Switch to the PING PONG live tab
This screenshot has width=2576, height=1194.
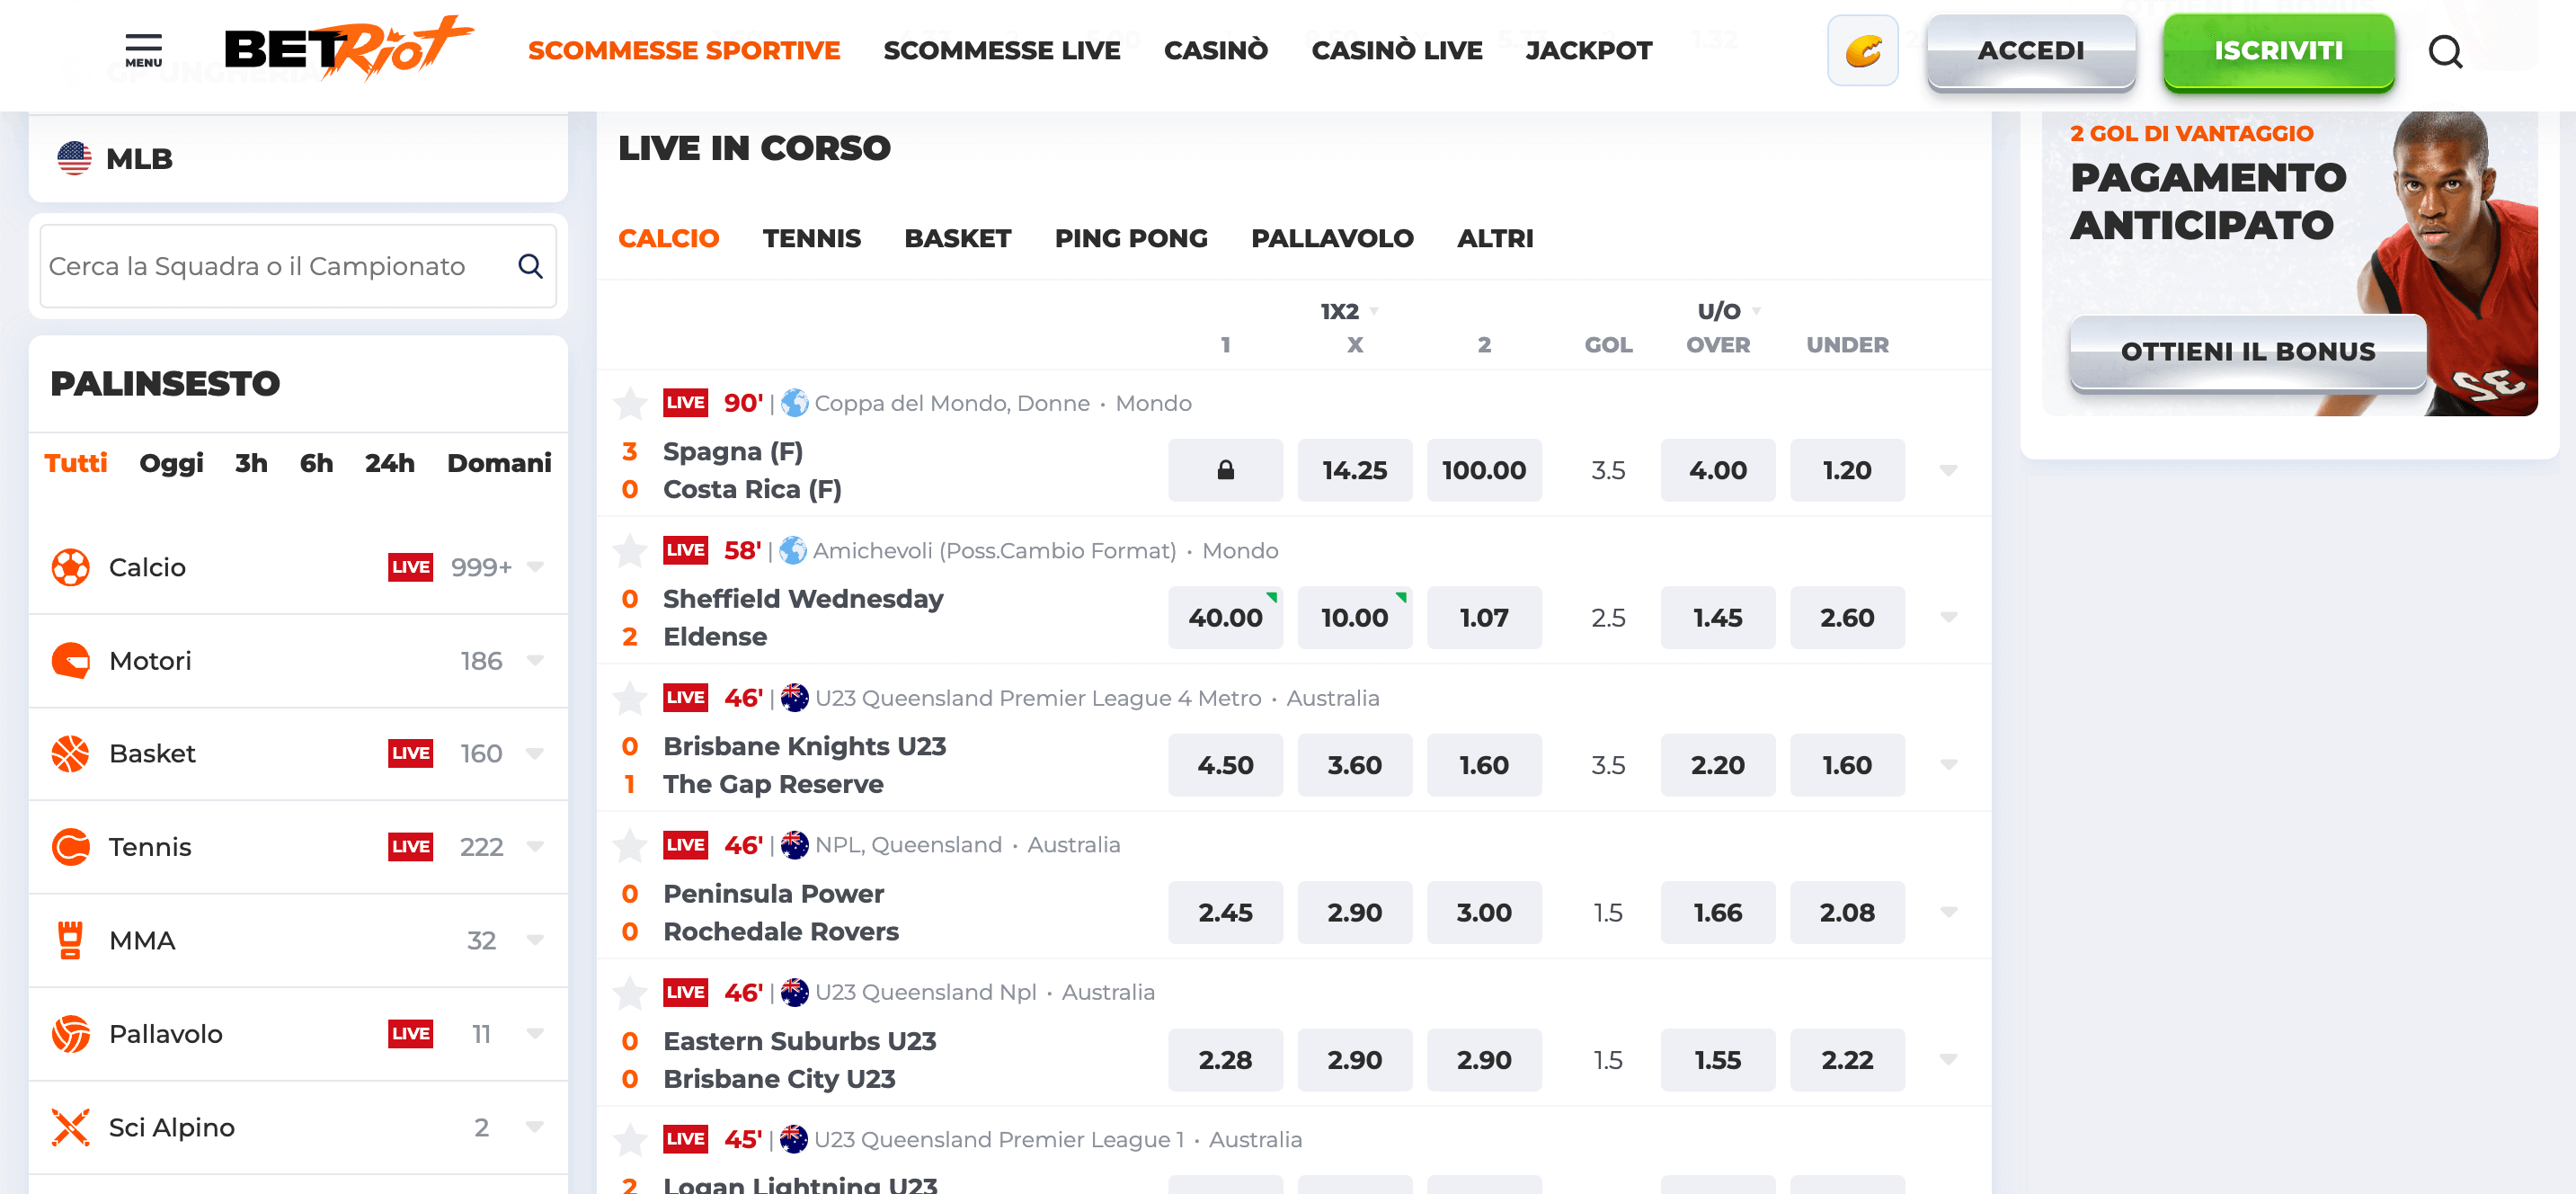[x=1130, y=238]
